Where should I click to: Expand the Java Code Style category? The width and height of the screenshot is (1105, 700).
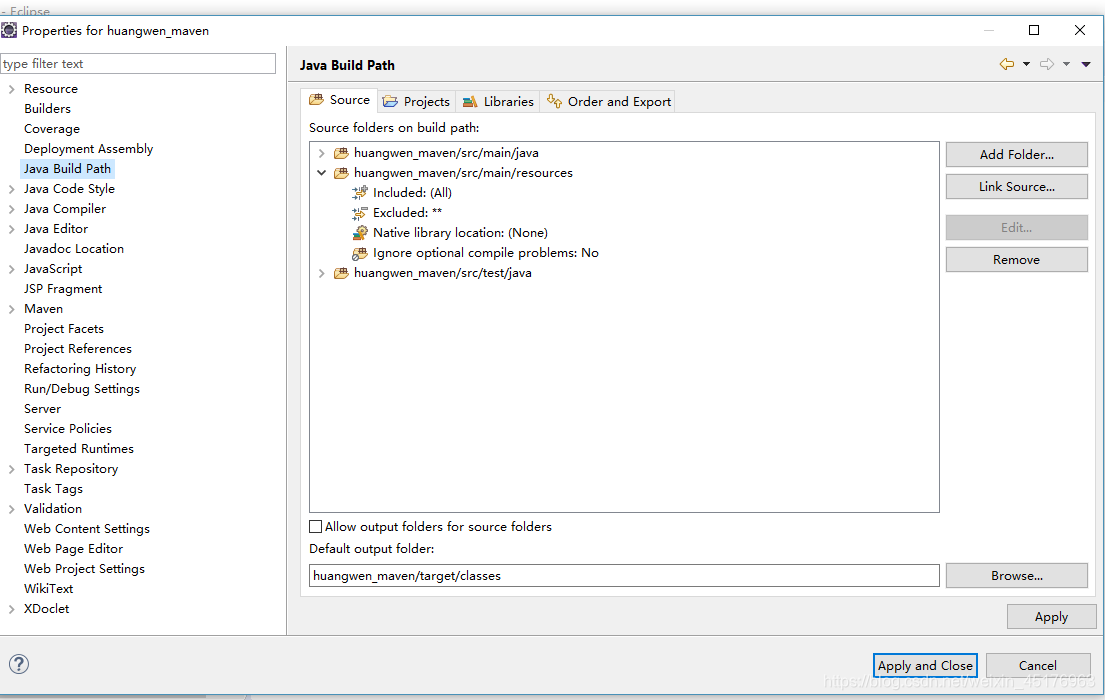click(11, 189)
